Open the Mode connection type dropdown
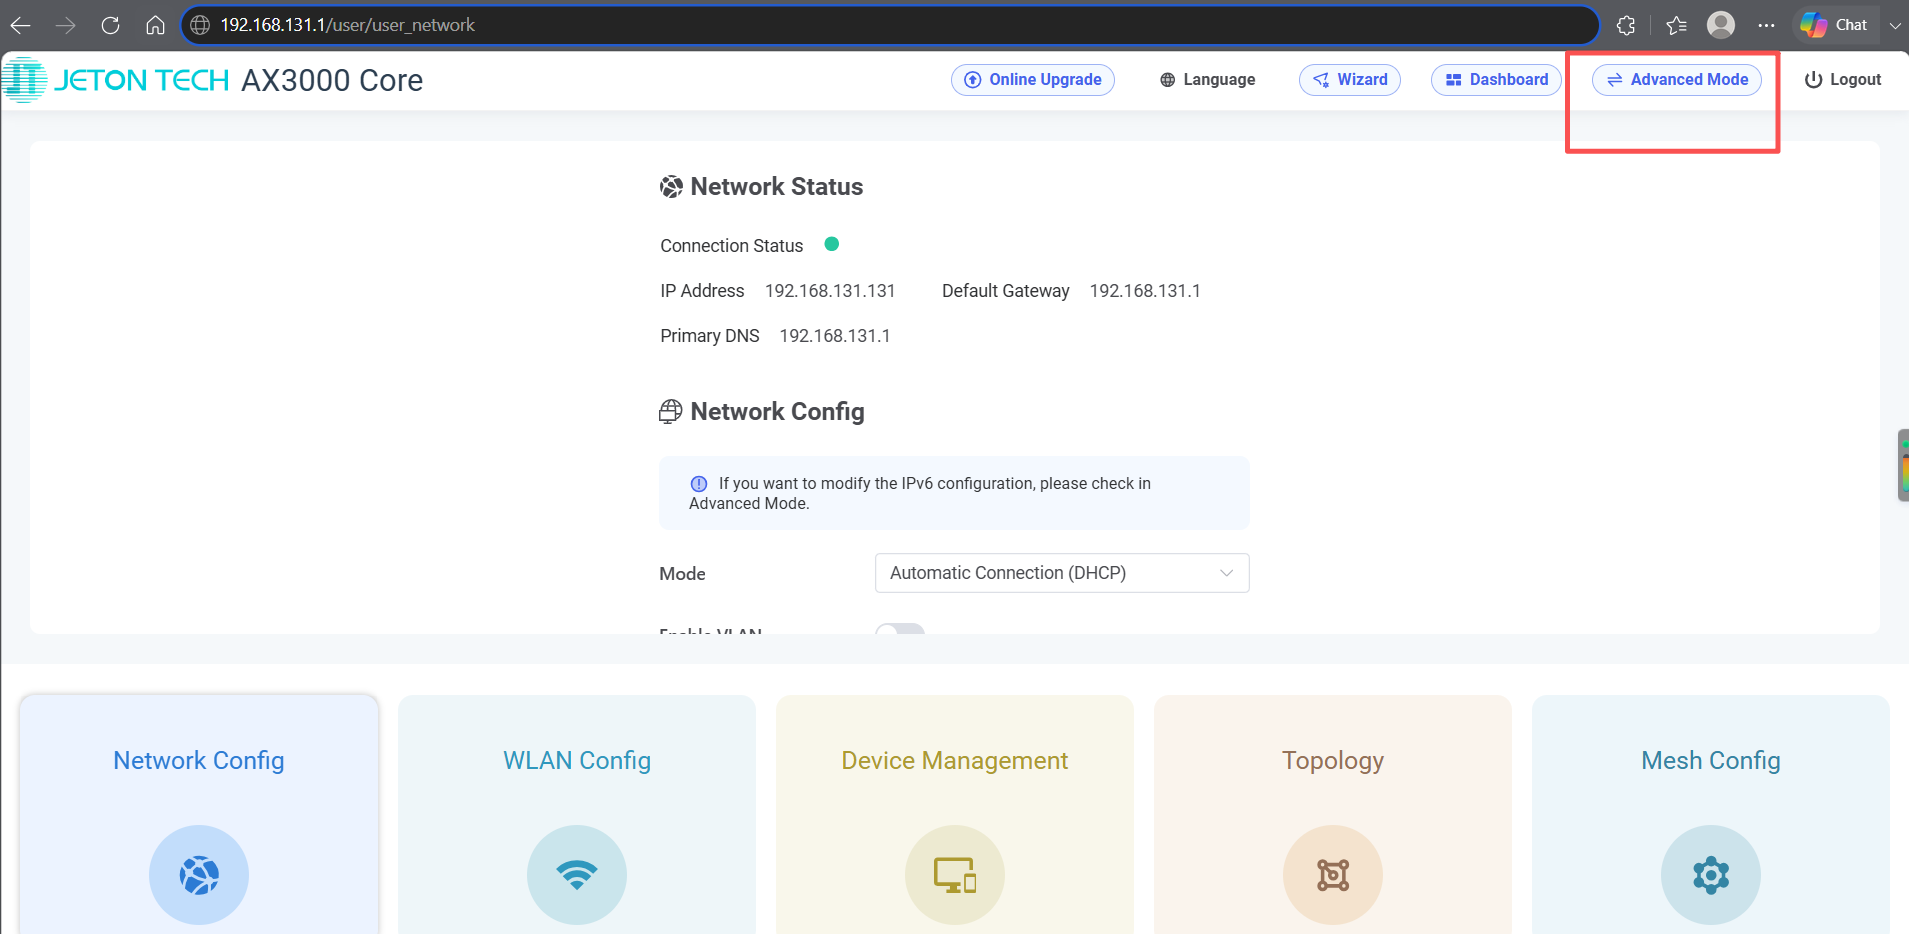1909x934 pixels. pyautogui.click(x=1062, y=573)
